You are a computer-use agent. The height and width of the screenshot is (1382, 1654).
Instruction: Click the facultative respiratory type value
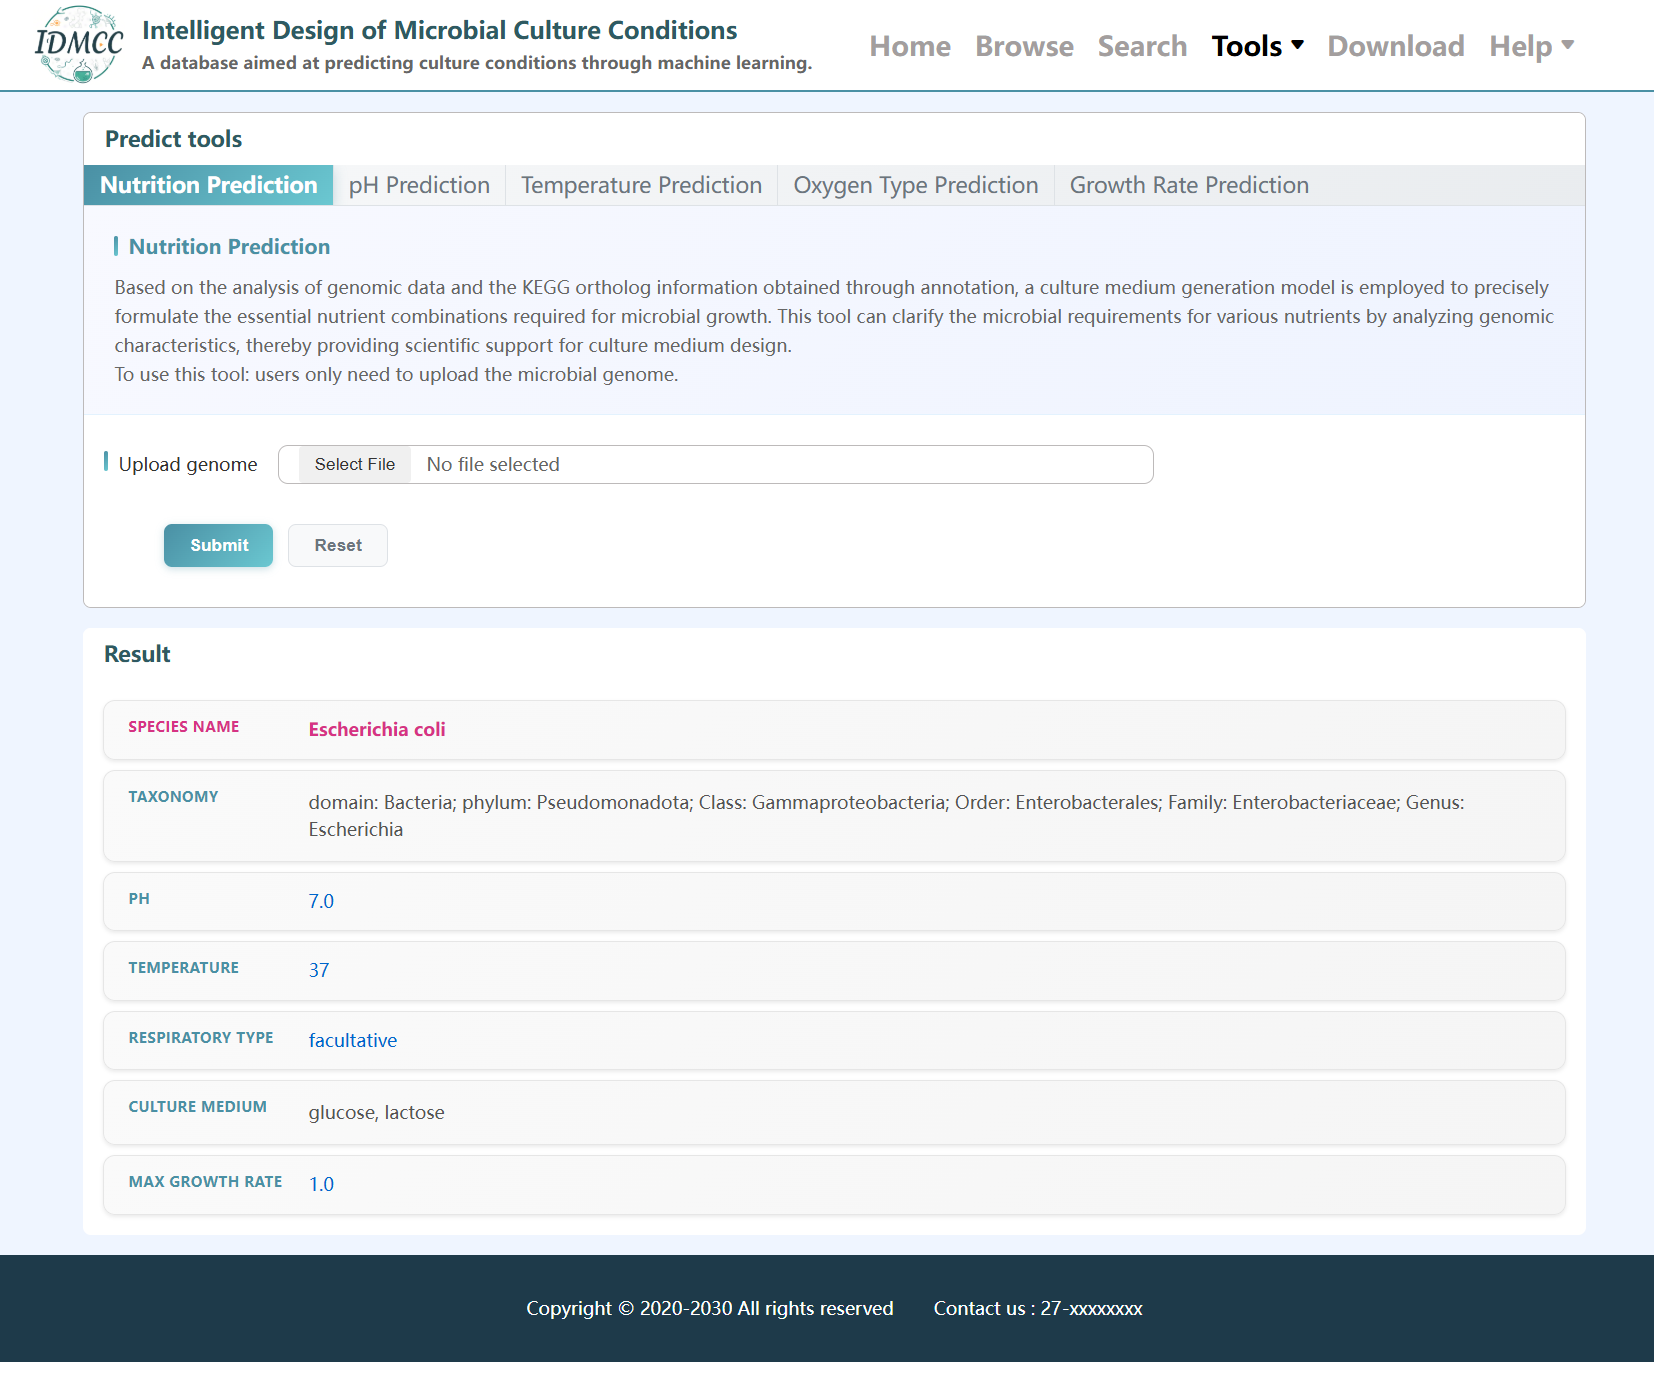coord(352,1040)
